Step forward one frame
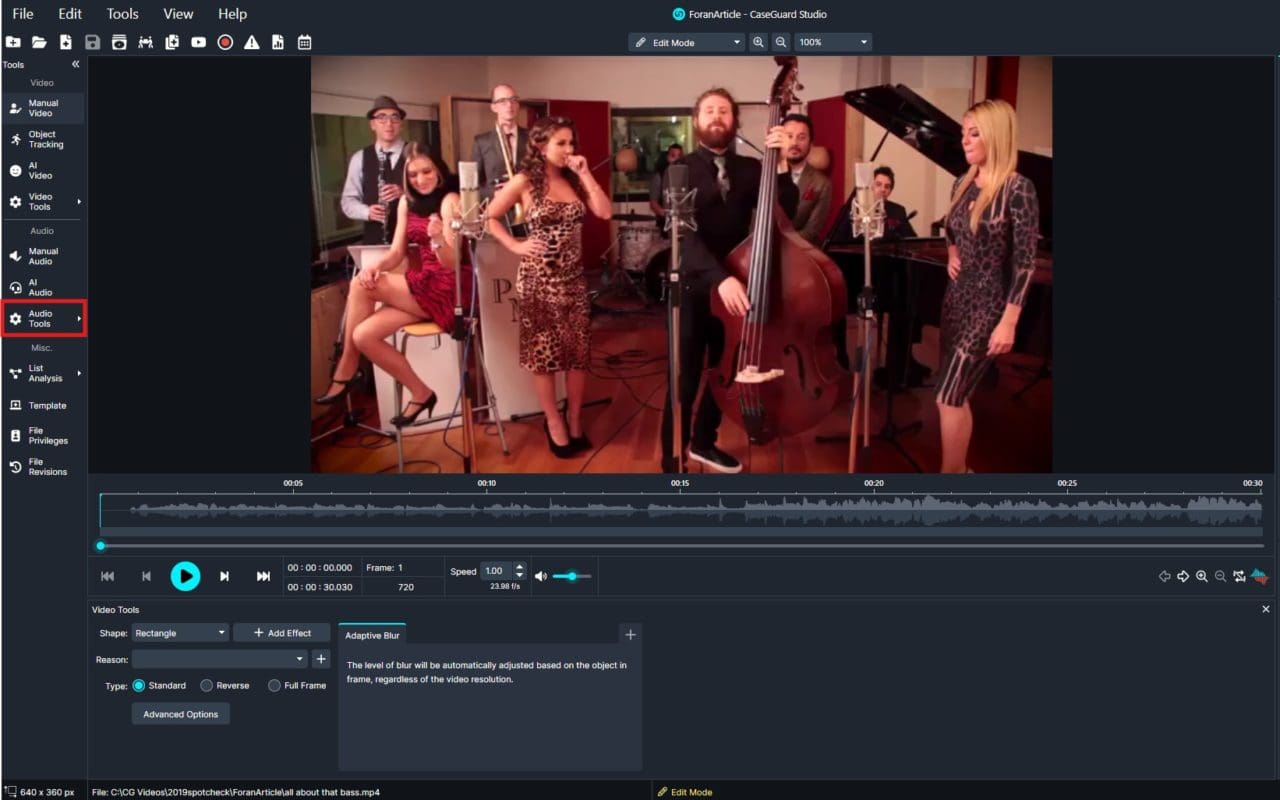Viewport: 1280px width, 800px height. coord(224,576)
